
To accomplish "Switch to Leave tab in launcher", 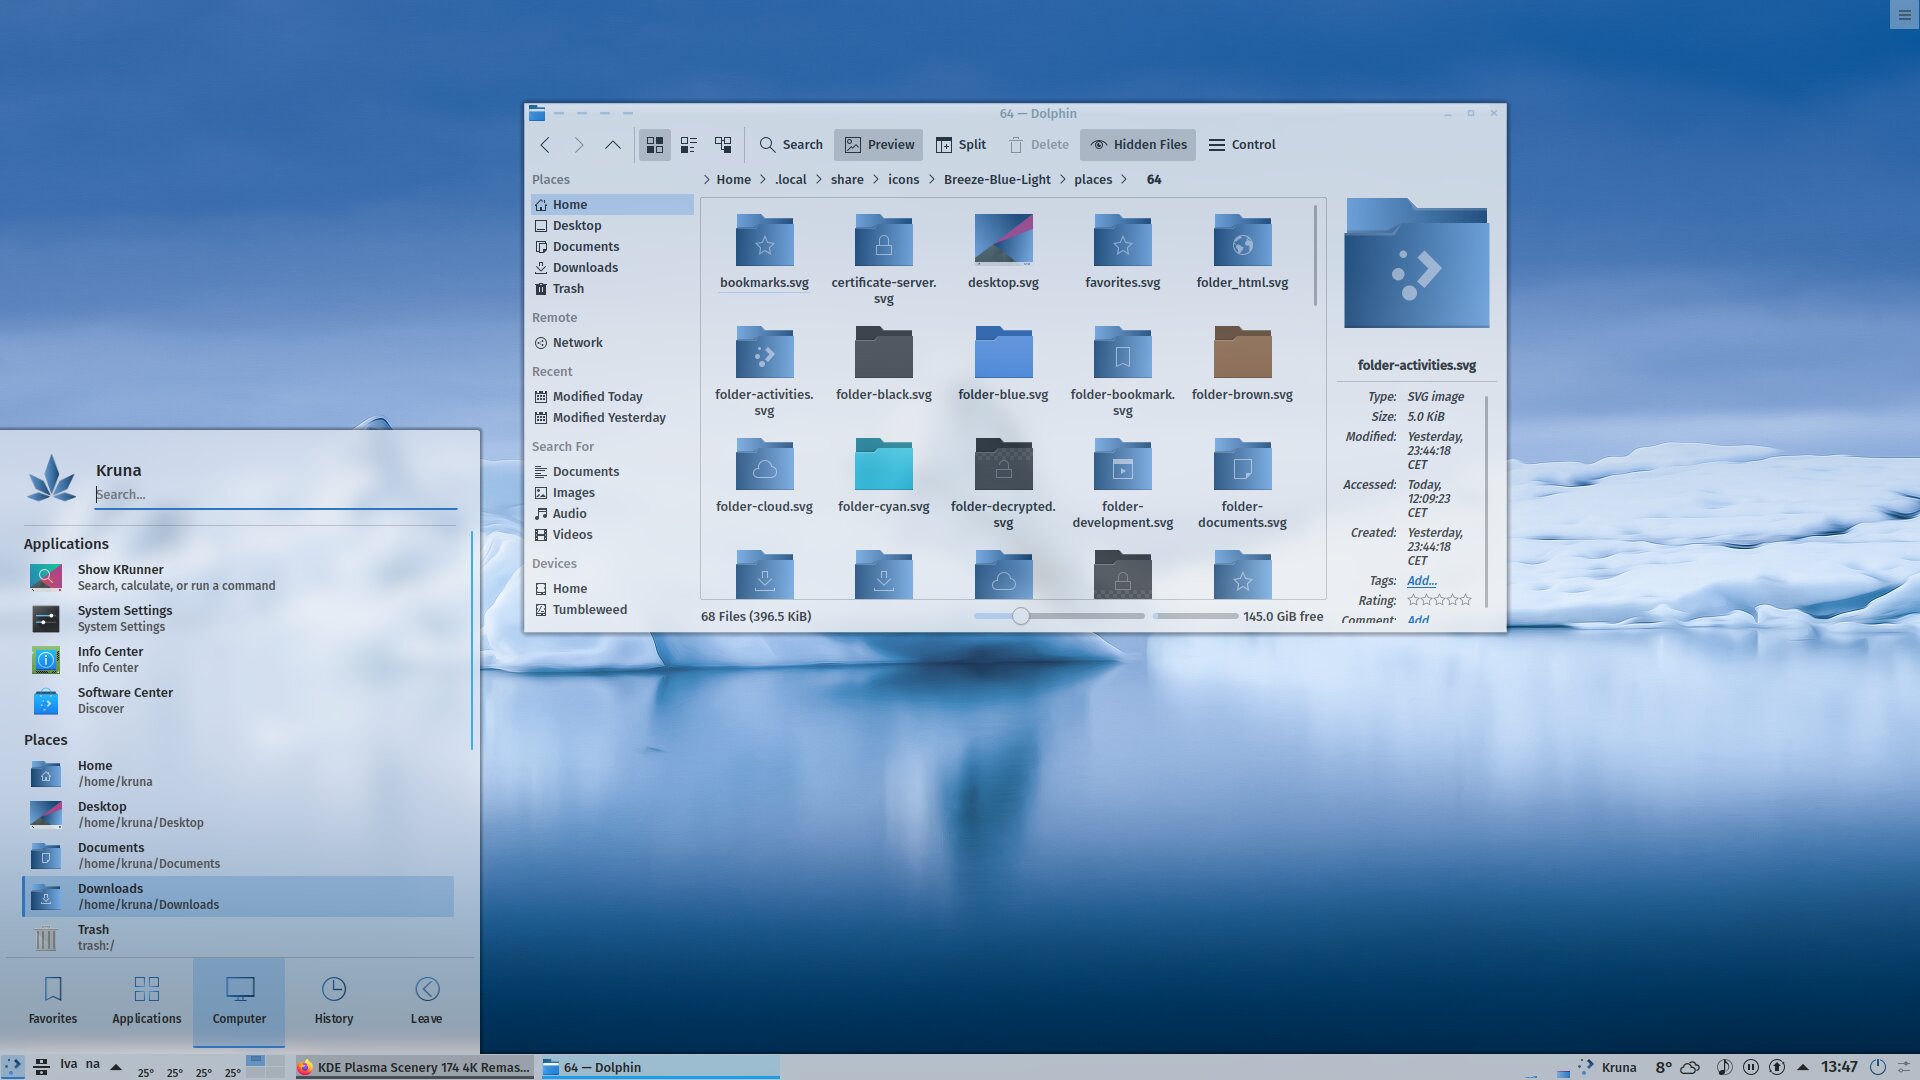I will [426, 1001].
